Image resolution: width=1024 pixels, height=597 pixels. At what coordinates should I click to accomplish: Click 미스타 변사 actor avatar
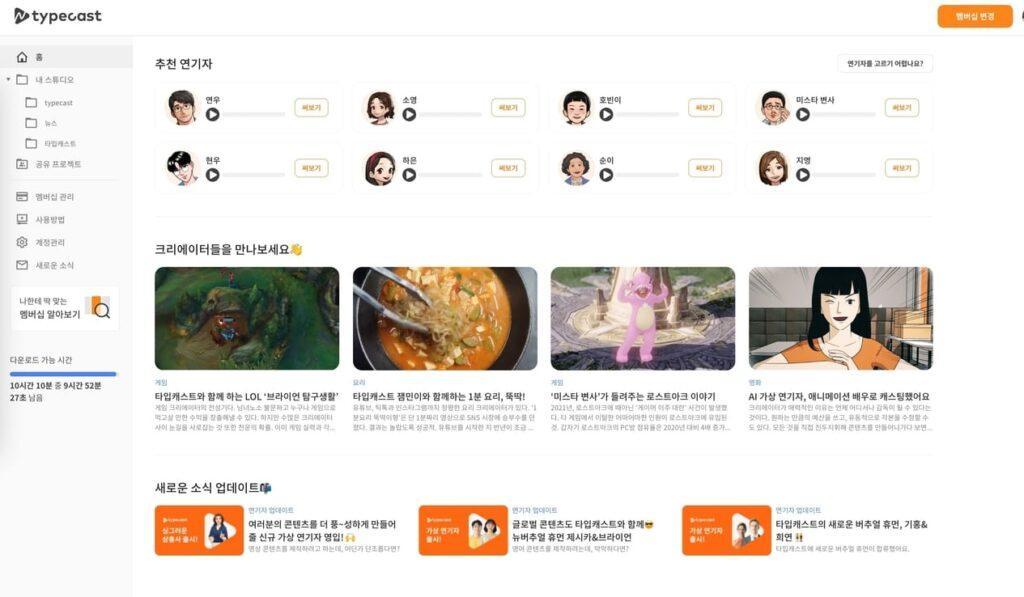[774, 107]
